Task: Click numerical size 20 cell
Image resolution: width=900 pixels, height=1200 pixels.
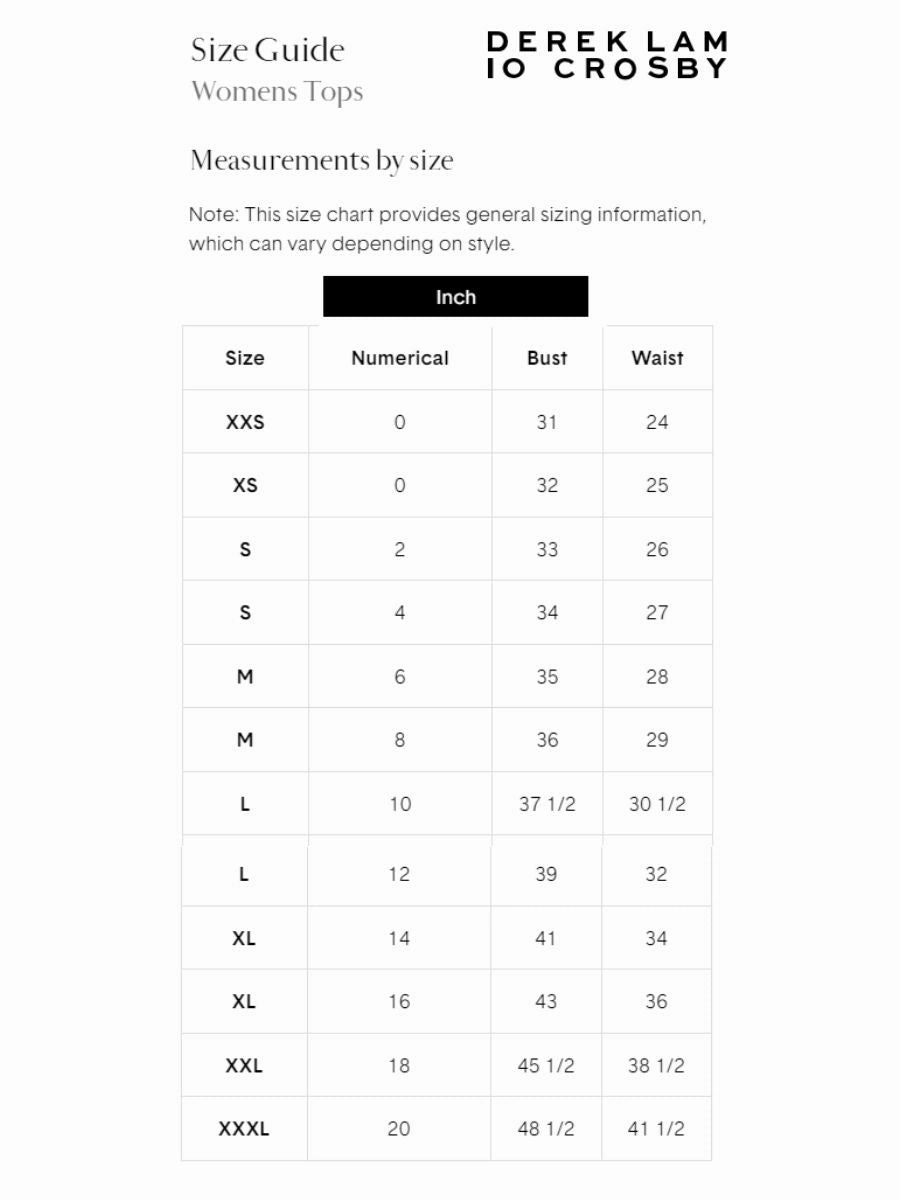Action: (399, 1129)
